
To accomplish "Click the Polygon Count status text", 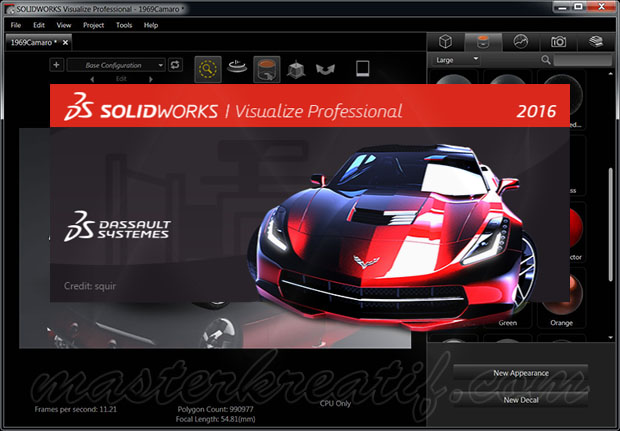I will click(x=215, y=409).
